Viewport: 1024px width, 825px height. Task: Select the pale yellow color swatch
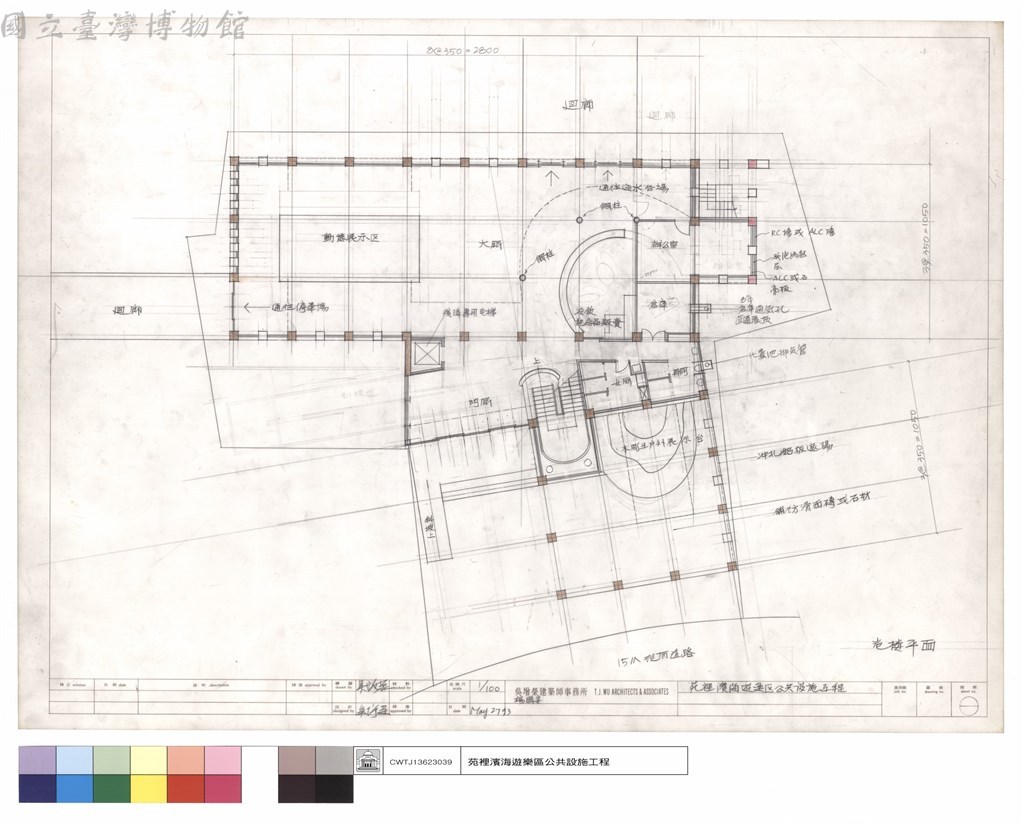[149, 761]
